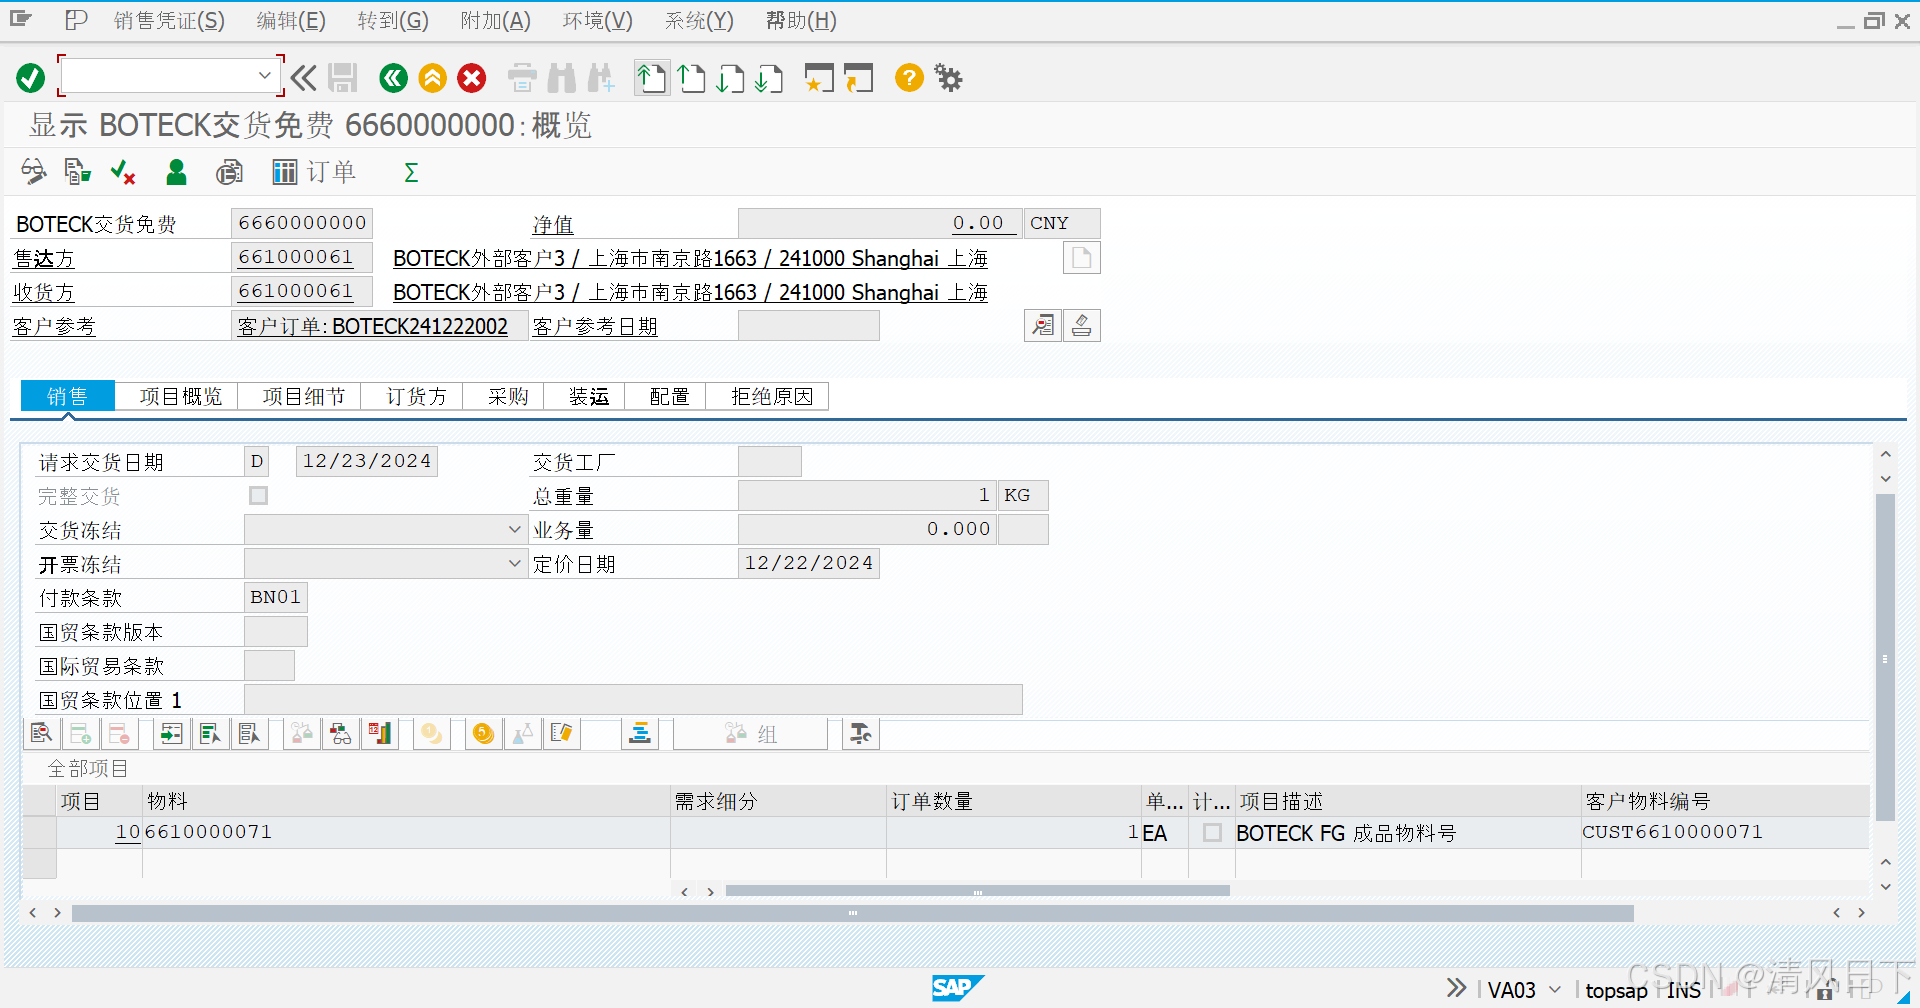The image size is (1920, 1008).
Task: Select the glasses-and-pencil display/change icon
Action: pos(33,172)
